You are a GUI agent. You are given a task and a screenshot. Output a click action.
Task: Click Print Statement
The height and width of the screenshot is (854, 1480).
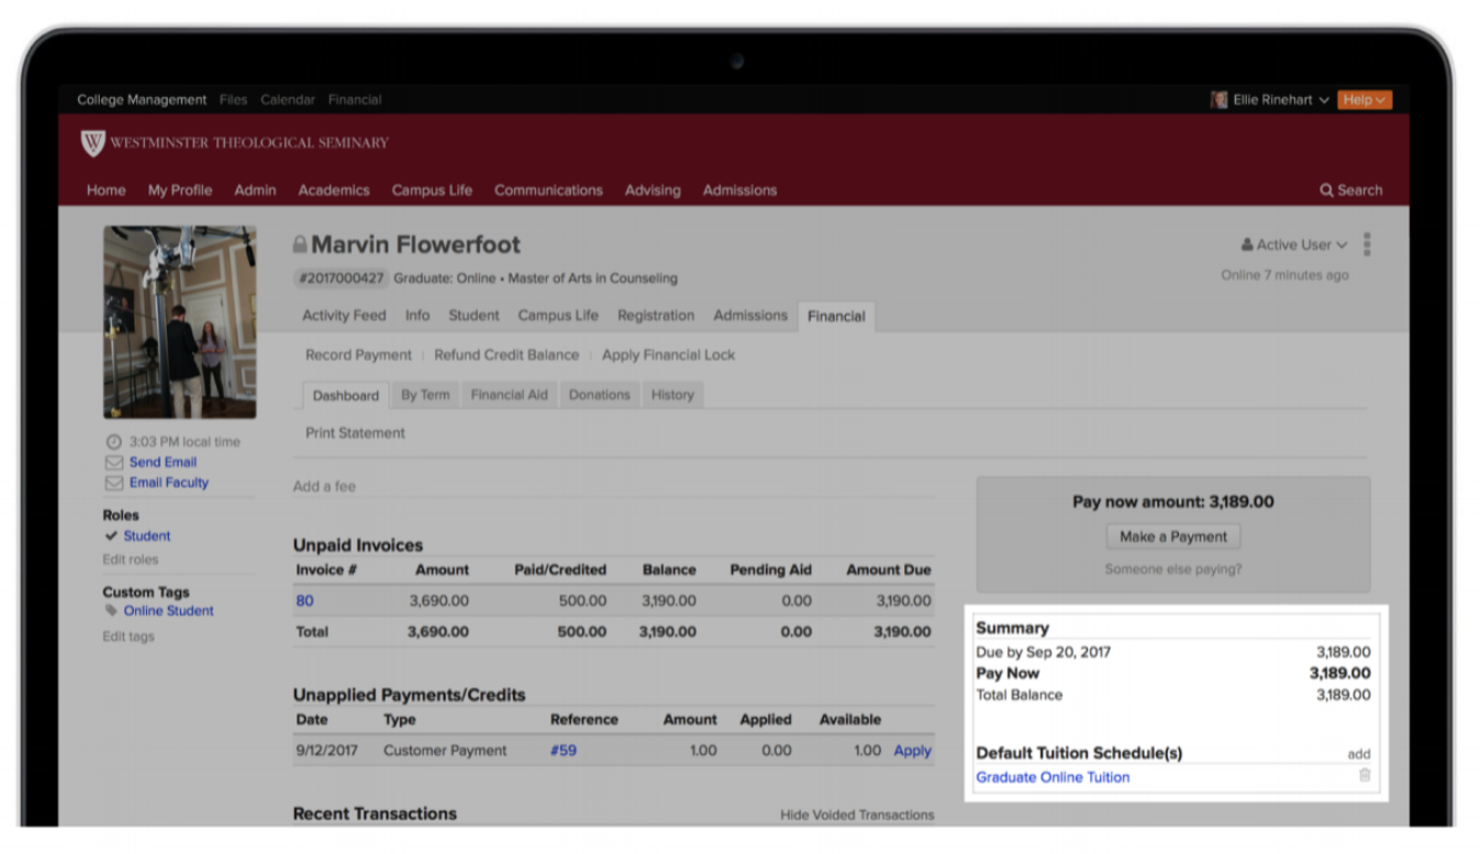coord(355,433)
